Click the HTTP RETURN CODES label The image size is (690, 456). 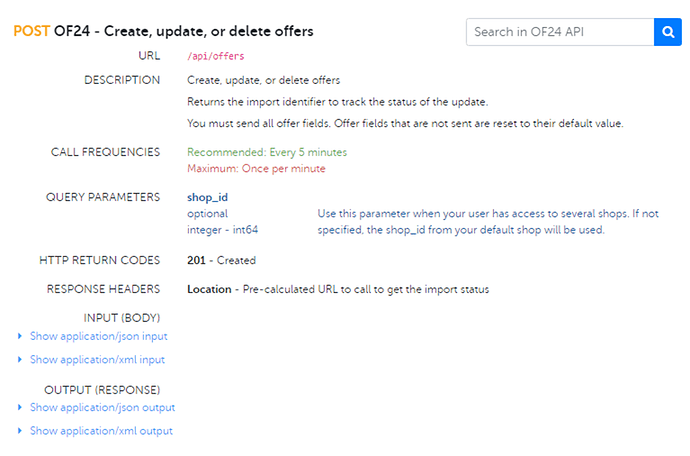coord(99,260)
